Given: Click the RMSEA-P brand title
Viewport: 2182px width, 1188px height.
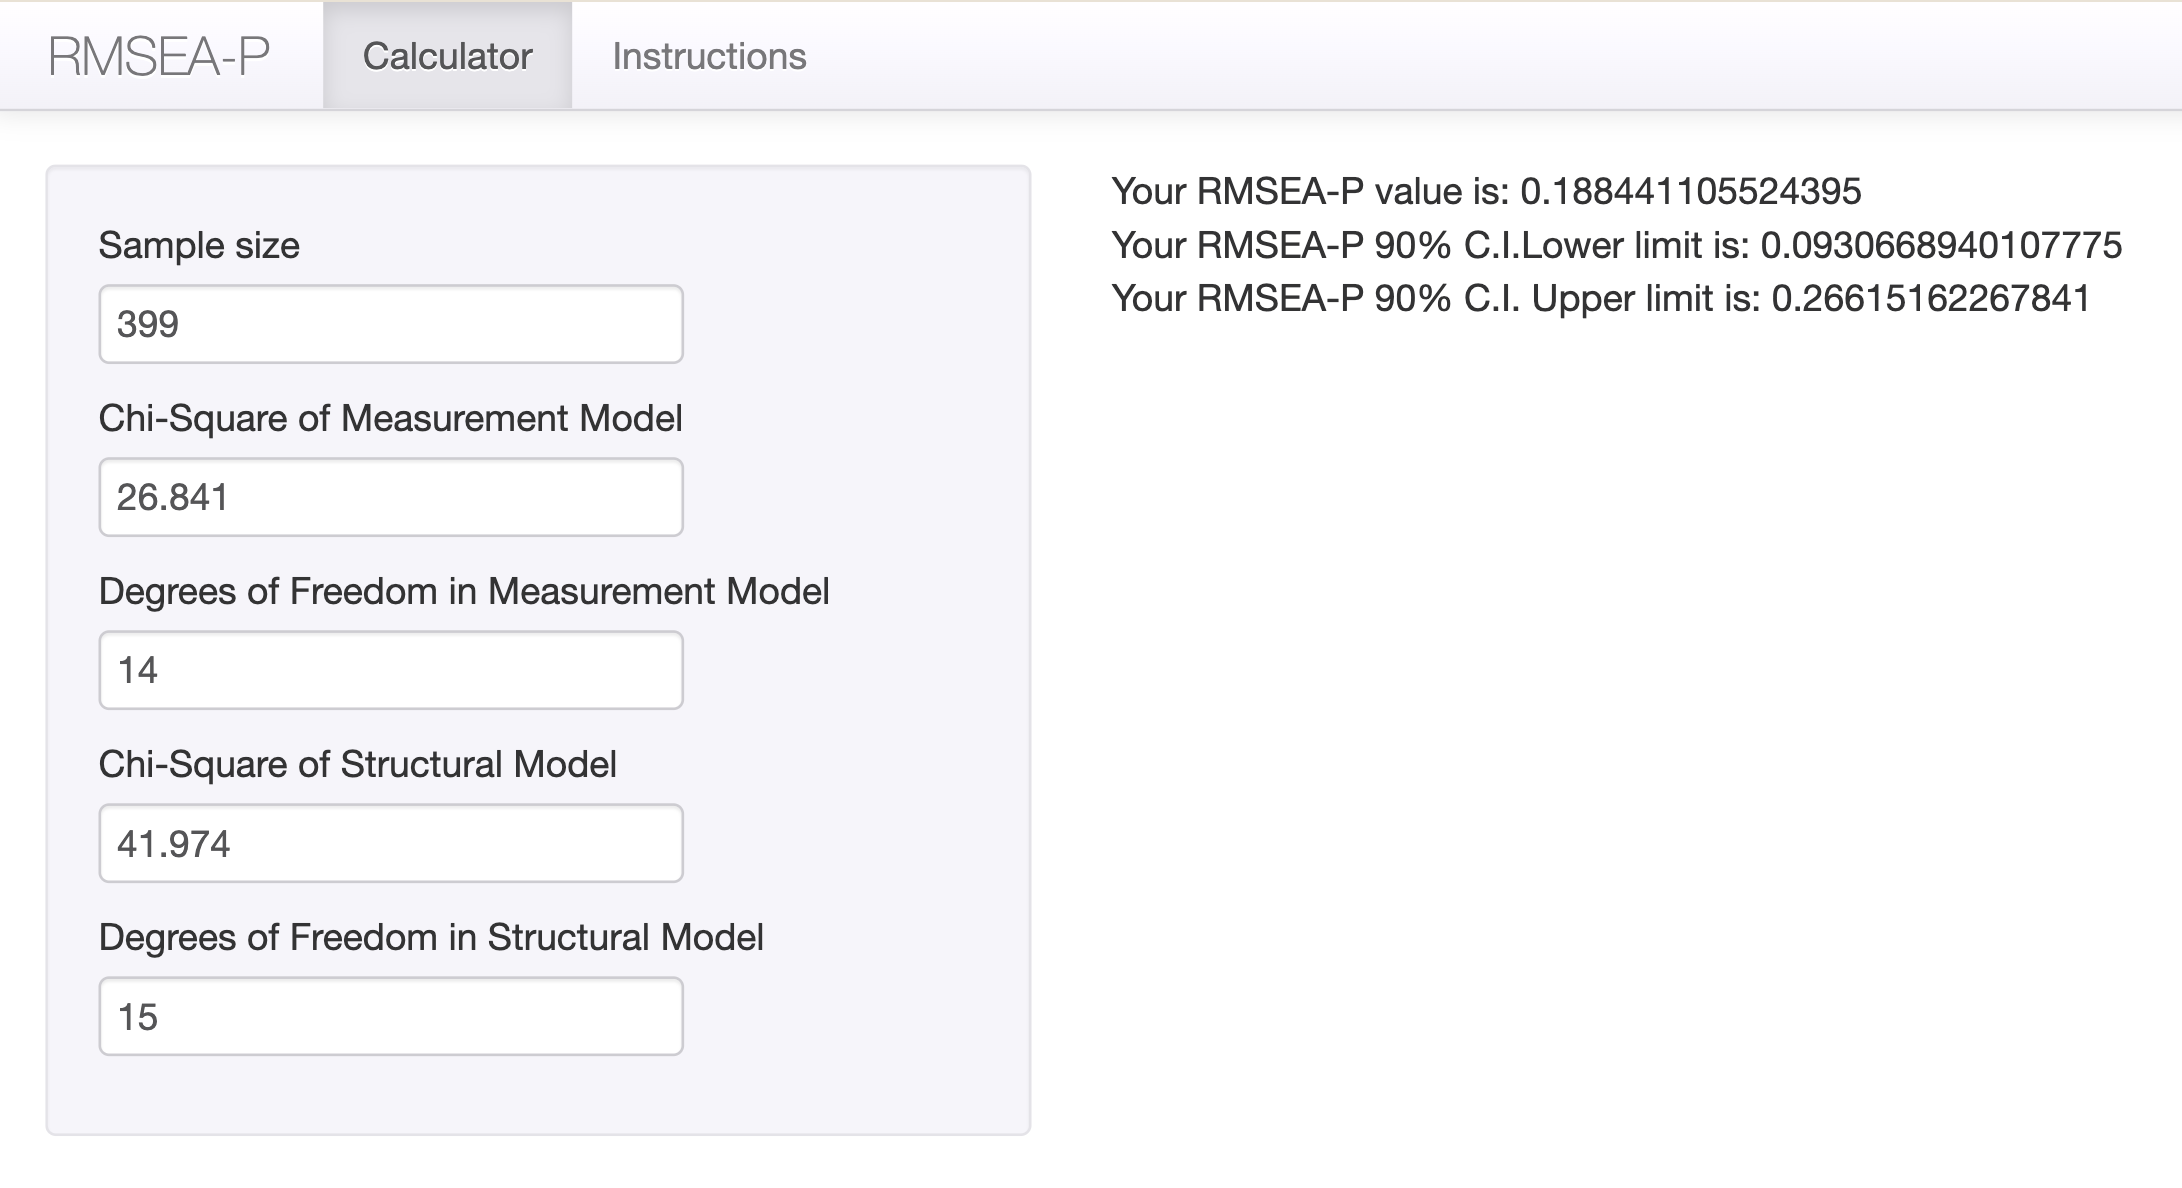Looking at the screenshot, I should 159,56.
